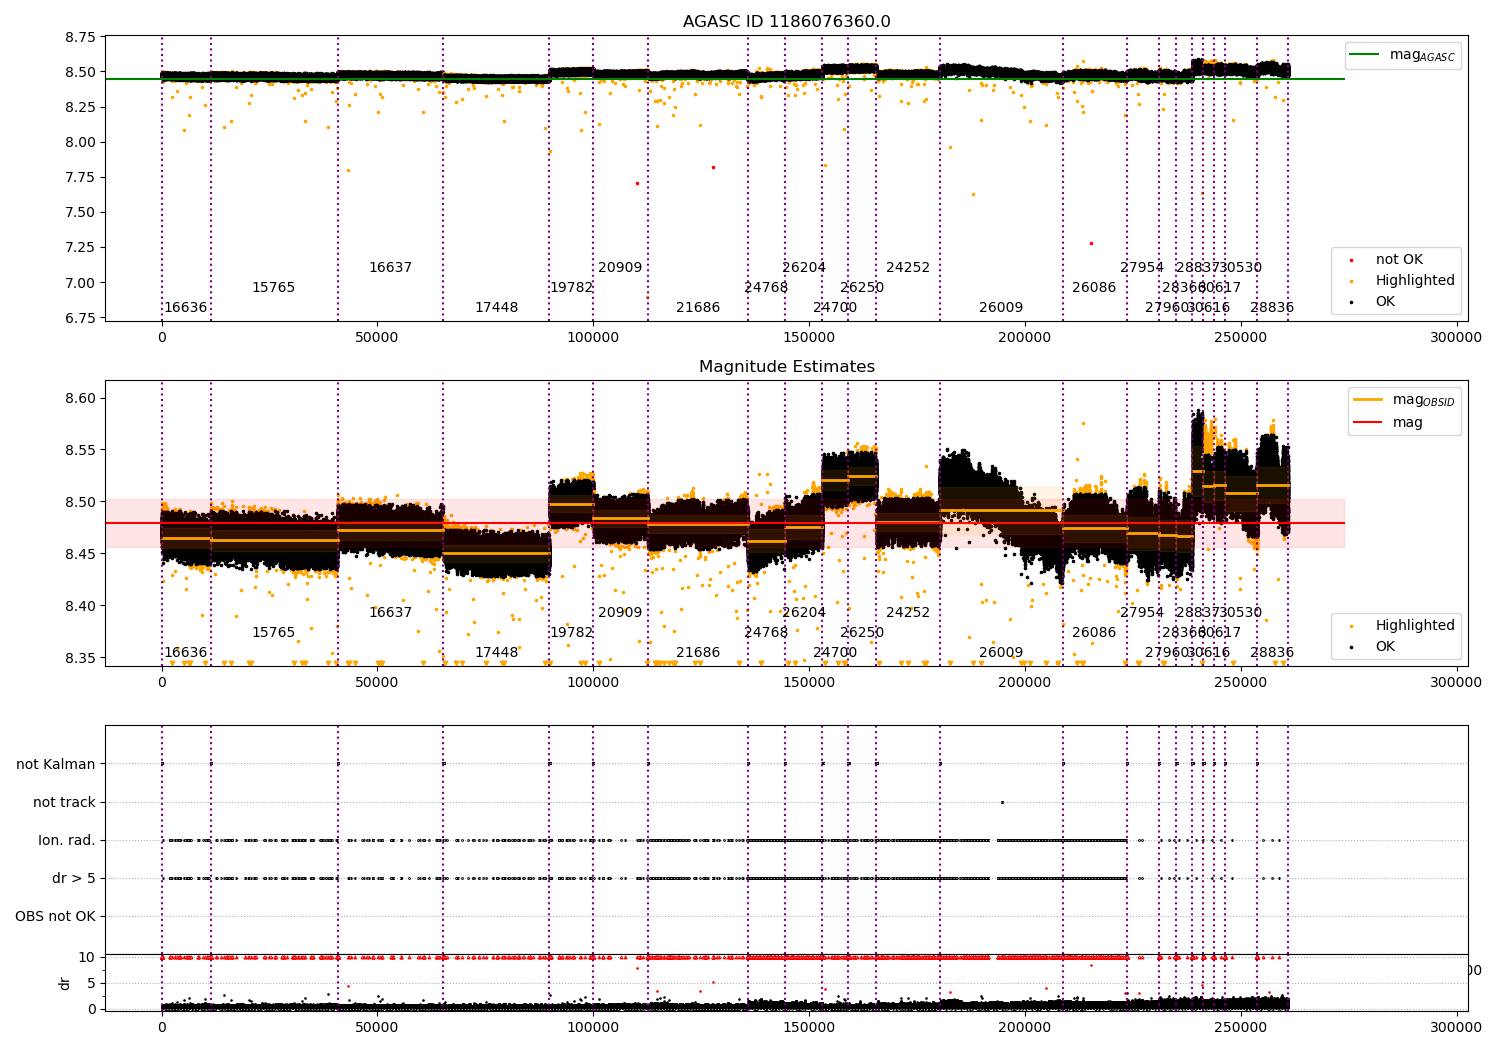Image resolution: width=1500 pixels, height=1050 pixels.
Task: Click the 'dr > 5' axis label
Action: tap(74, 879)
